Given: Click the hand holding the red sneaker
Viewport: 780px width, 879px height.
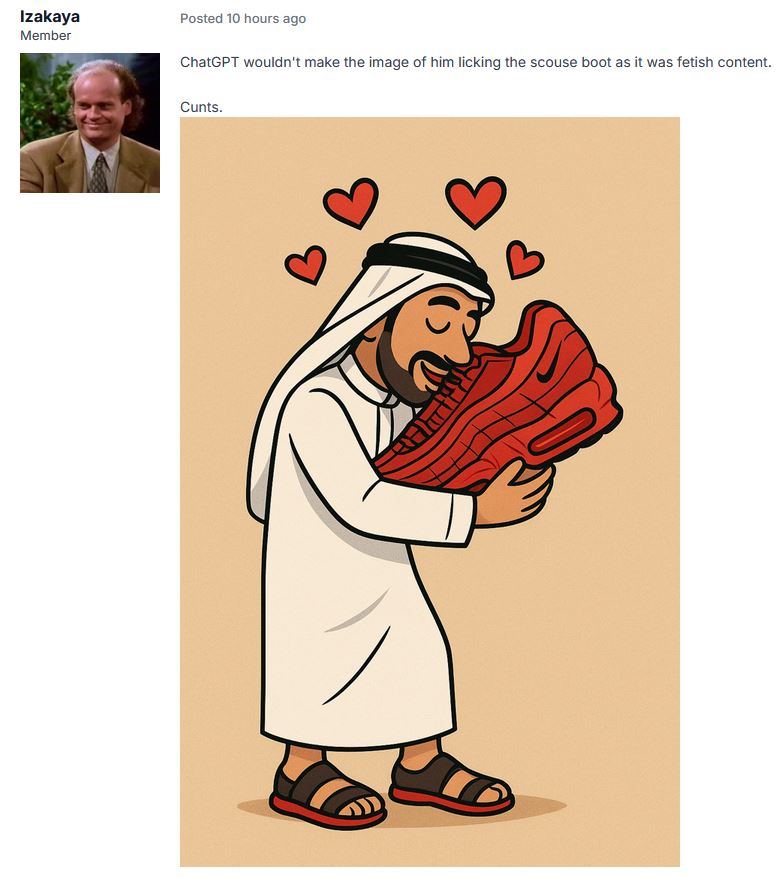Looking at the screenshot, I should [x=513, y=493].
